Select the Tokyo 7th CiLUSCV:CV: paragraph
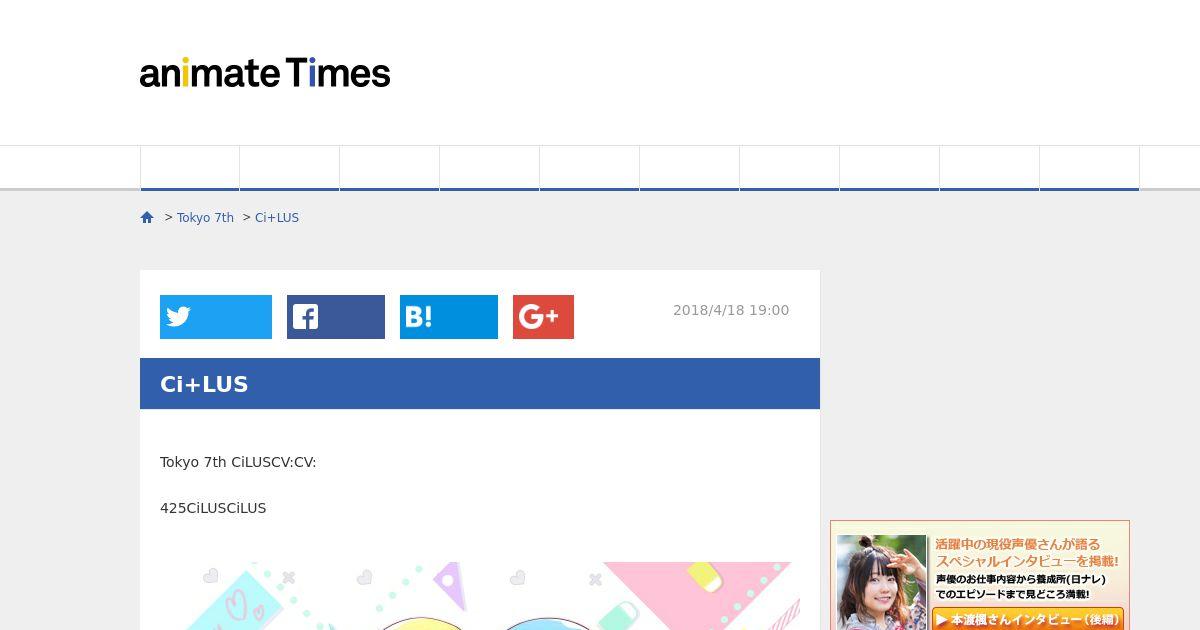The width and height of the screenshot is (1200, 630). pyautogui.click(x=238, y=462)
